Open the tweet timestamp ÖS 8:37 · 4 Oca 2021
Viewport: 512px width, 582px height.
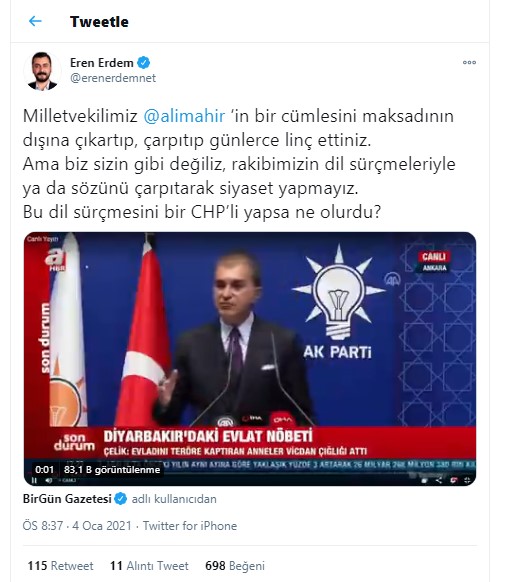point(77,526)
